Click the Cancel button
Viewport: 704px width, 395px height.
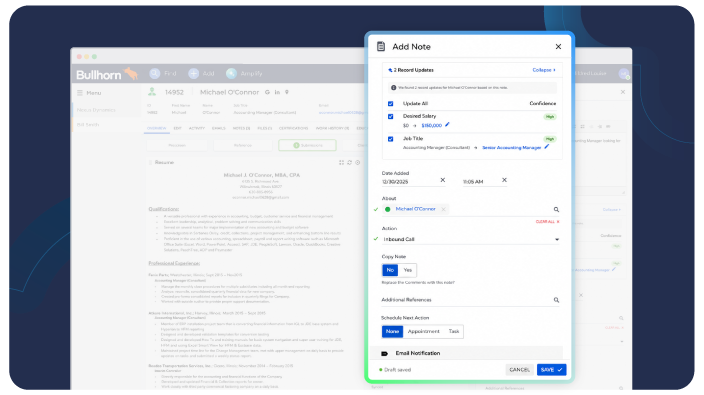pos(519,370)
